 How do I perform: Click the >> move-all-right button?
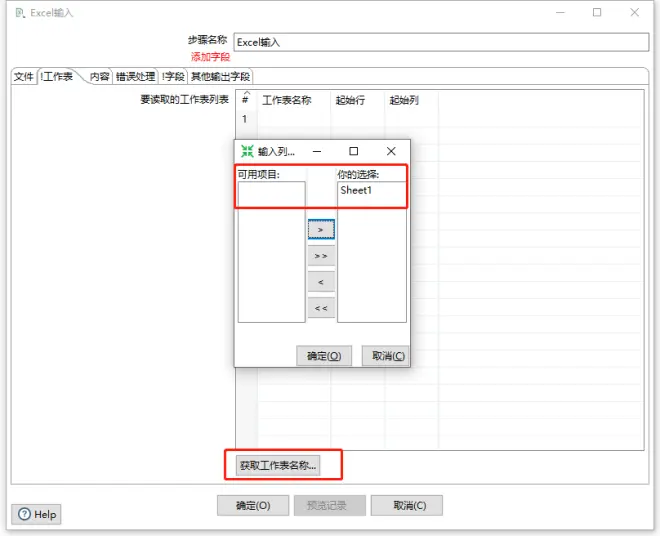321,256
